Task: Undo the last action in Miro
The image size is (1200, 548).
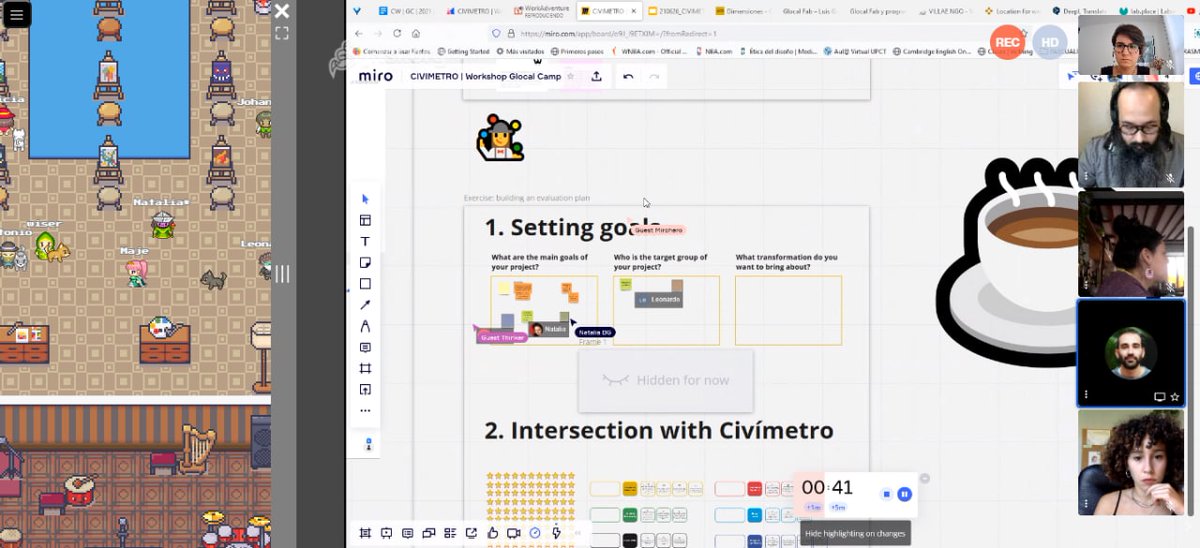Action: point(628,76)
